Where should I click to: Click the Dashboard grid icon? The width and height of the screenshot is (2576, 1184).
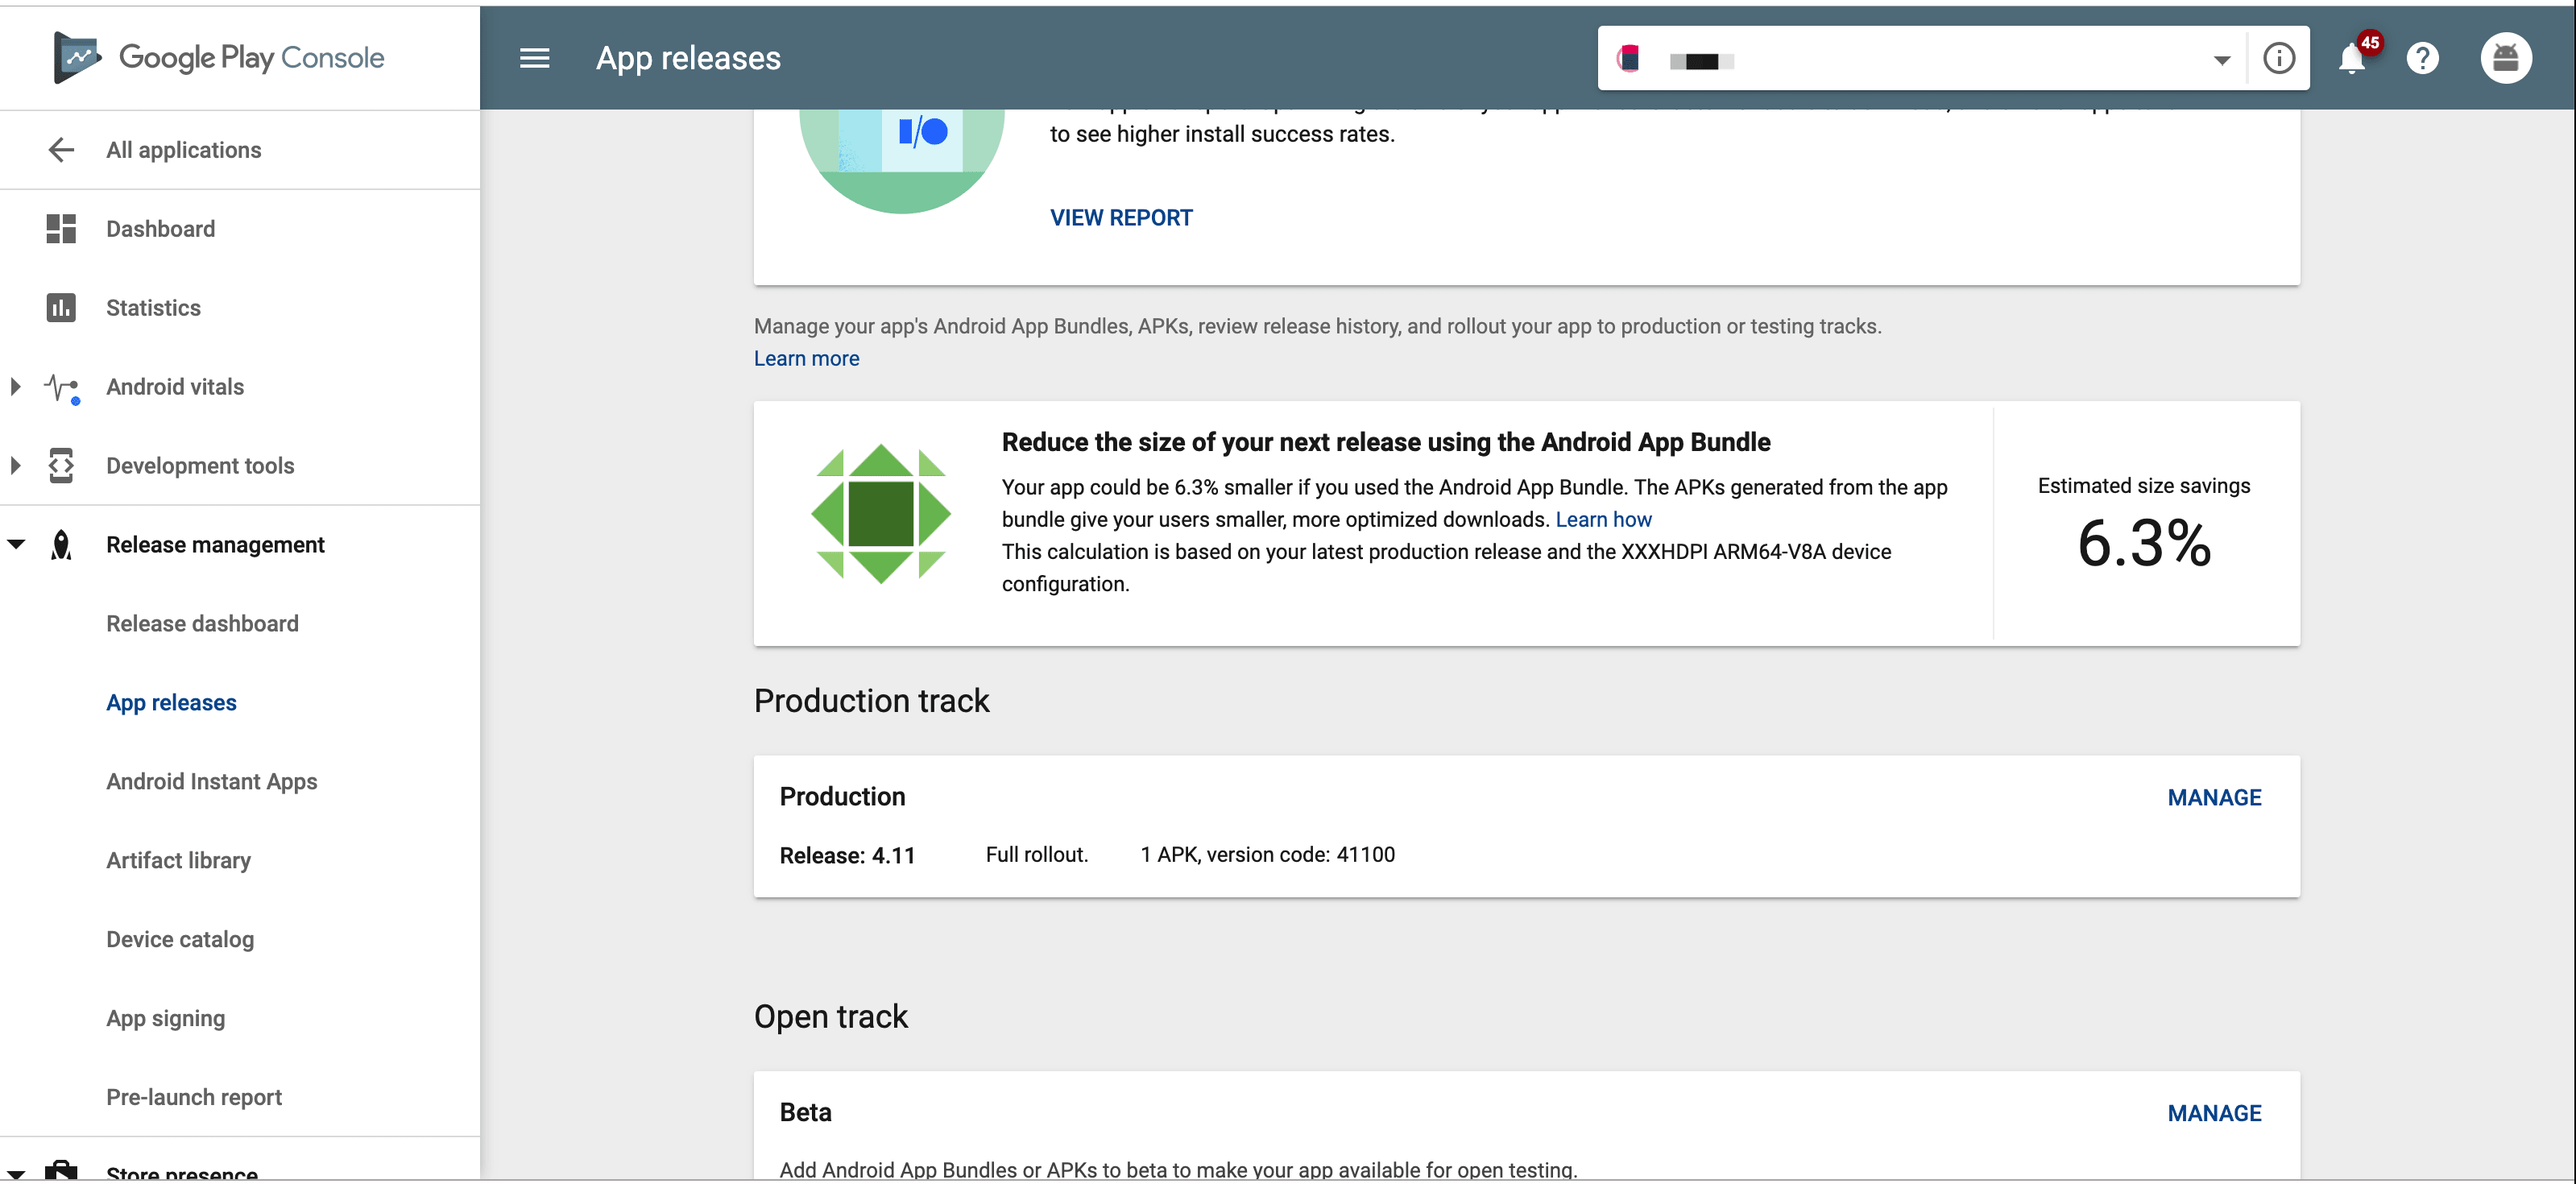coord(61,229)
